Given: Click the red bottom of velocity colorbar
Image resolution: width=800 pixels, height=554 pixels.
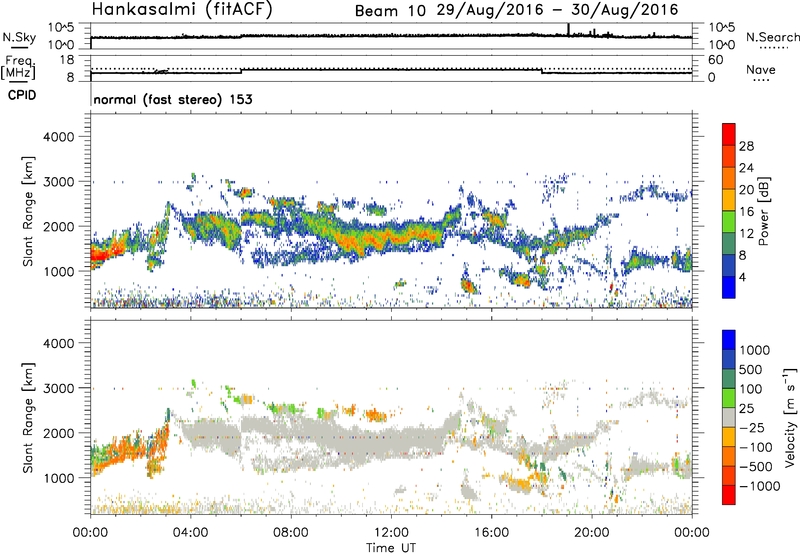Looking at the screenshot, I should [729, 495].
